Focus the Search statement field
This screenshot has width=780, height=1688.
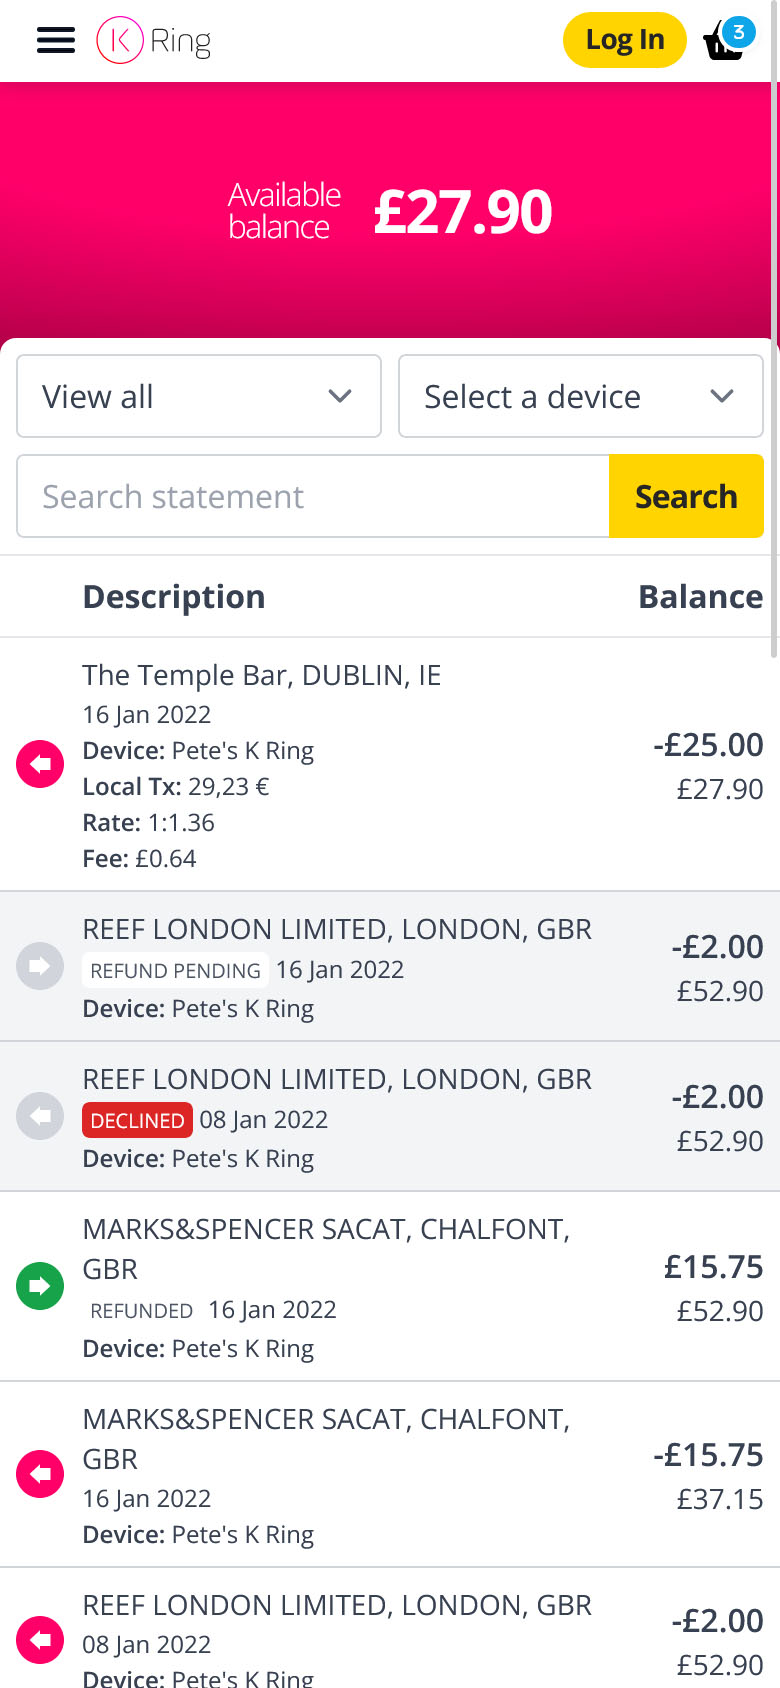coord(313,496)
